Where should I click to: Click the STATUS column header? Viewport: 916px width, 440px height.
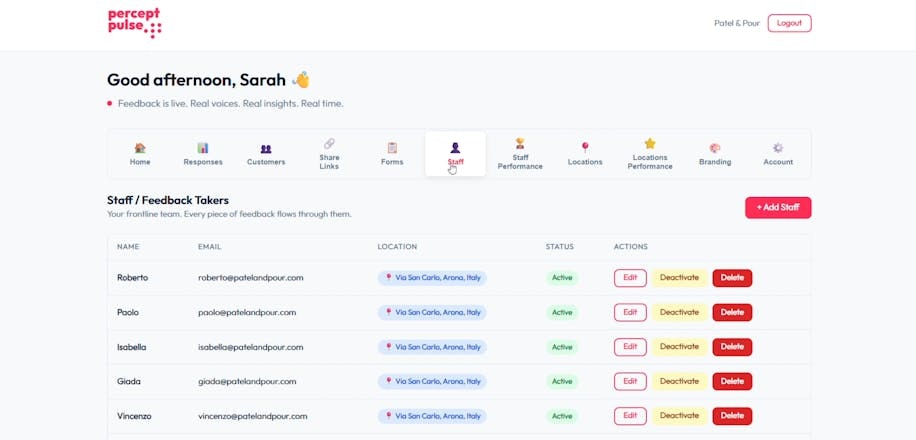click(x=560, y=247)
